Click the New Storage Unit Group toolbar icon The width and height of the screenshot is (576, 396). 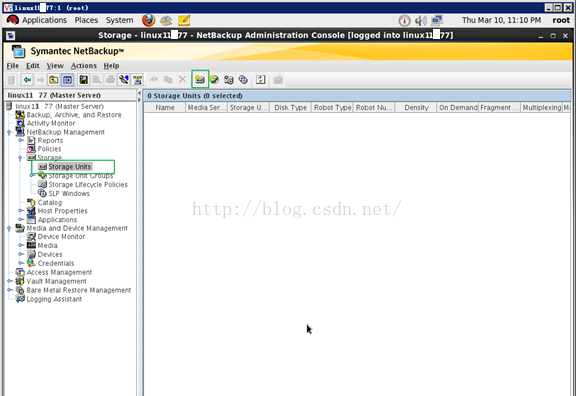[214, 79]
